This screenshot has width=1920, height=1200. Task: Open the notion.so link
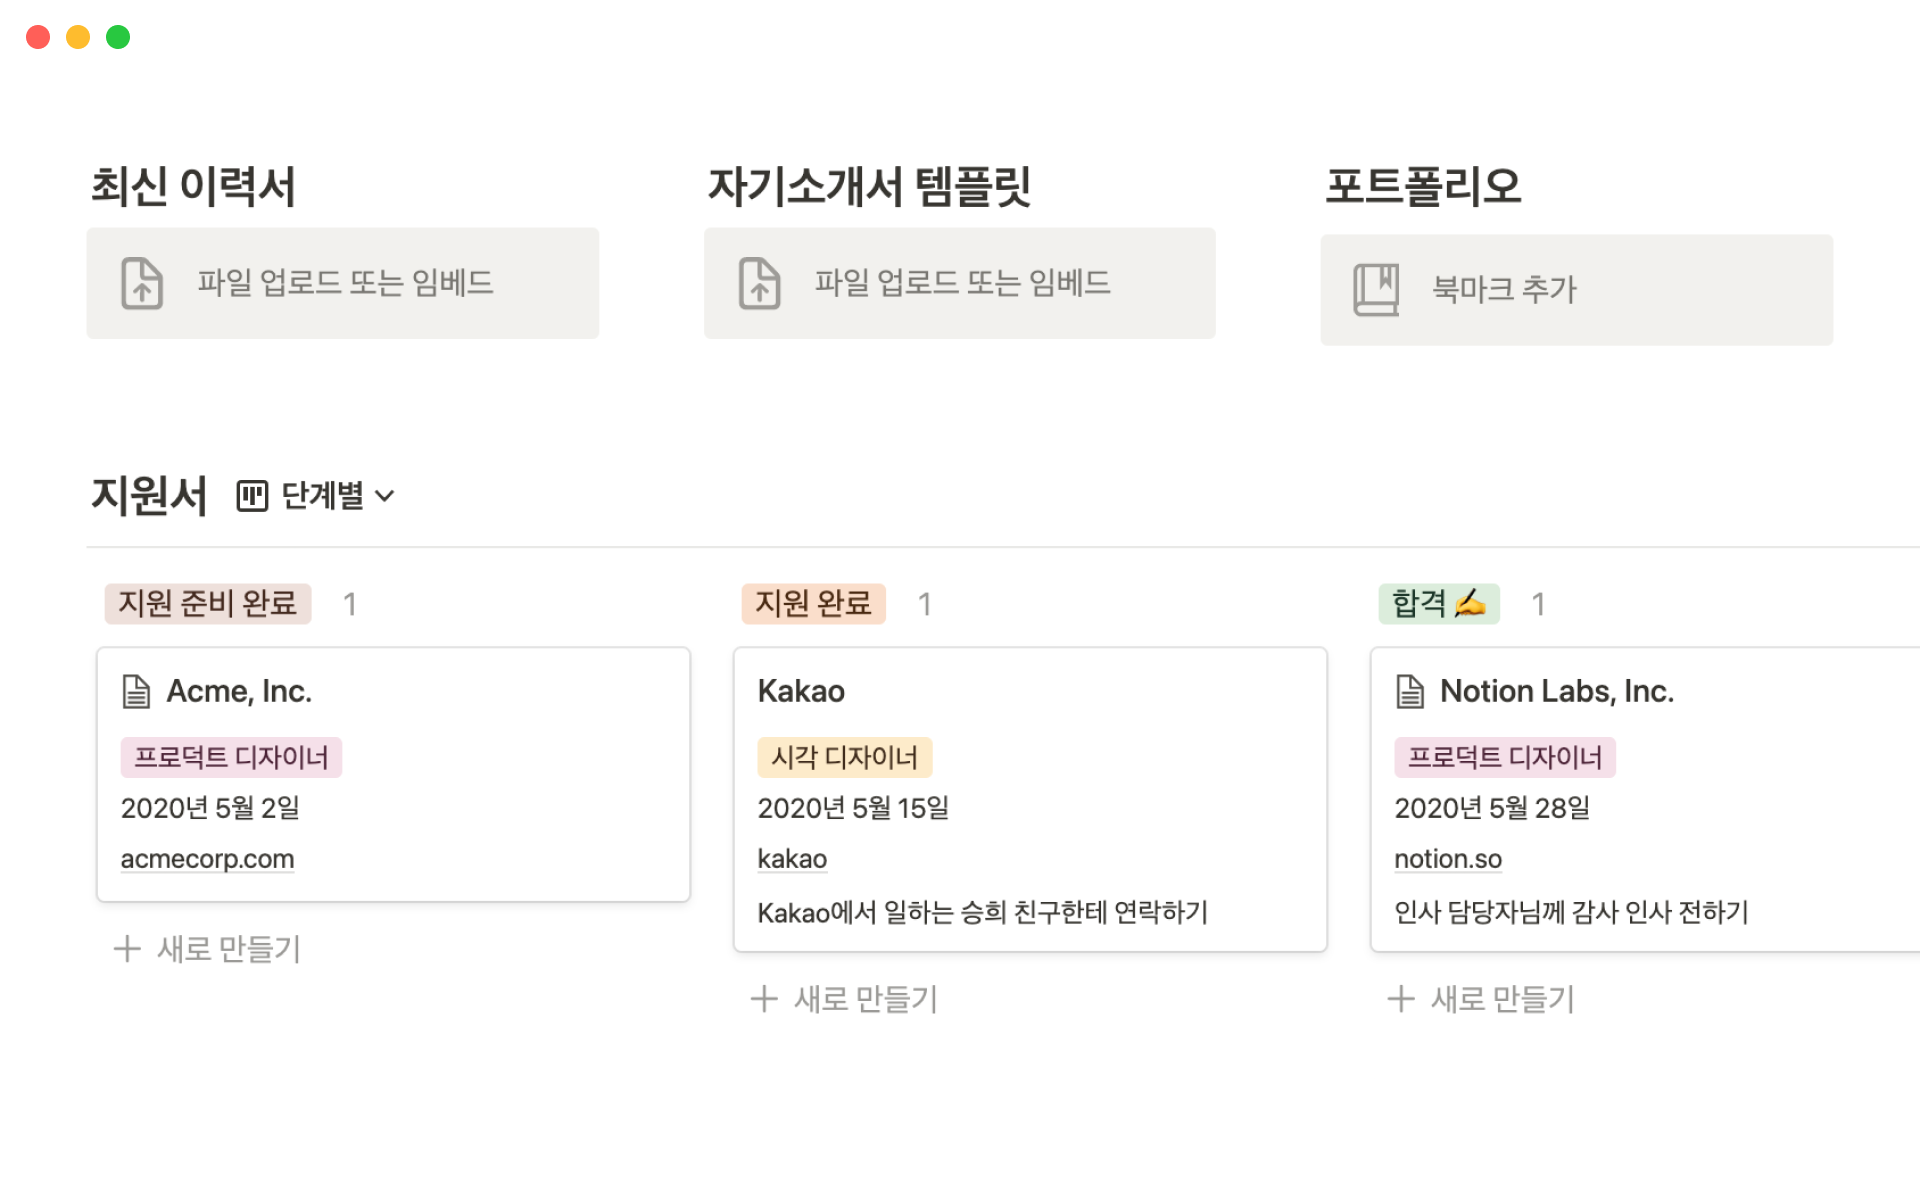[x=1447, y=859]
